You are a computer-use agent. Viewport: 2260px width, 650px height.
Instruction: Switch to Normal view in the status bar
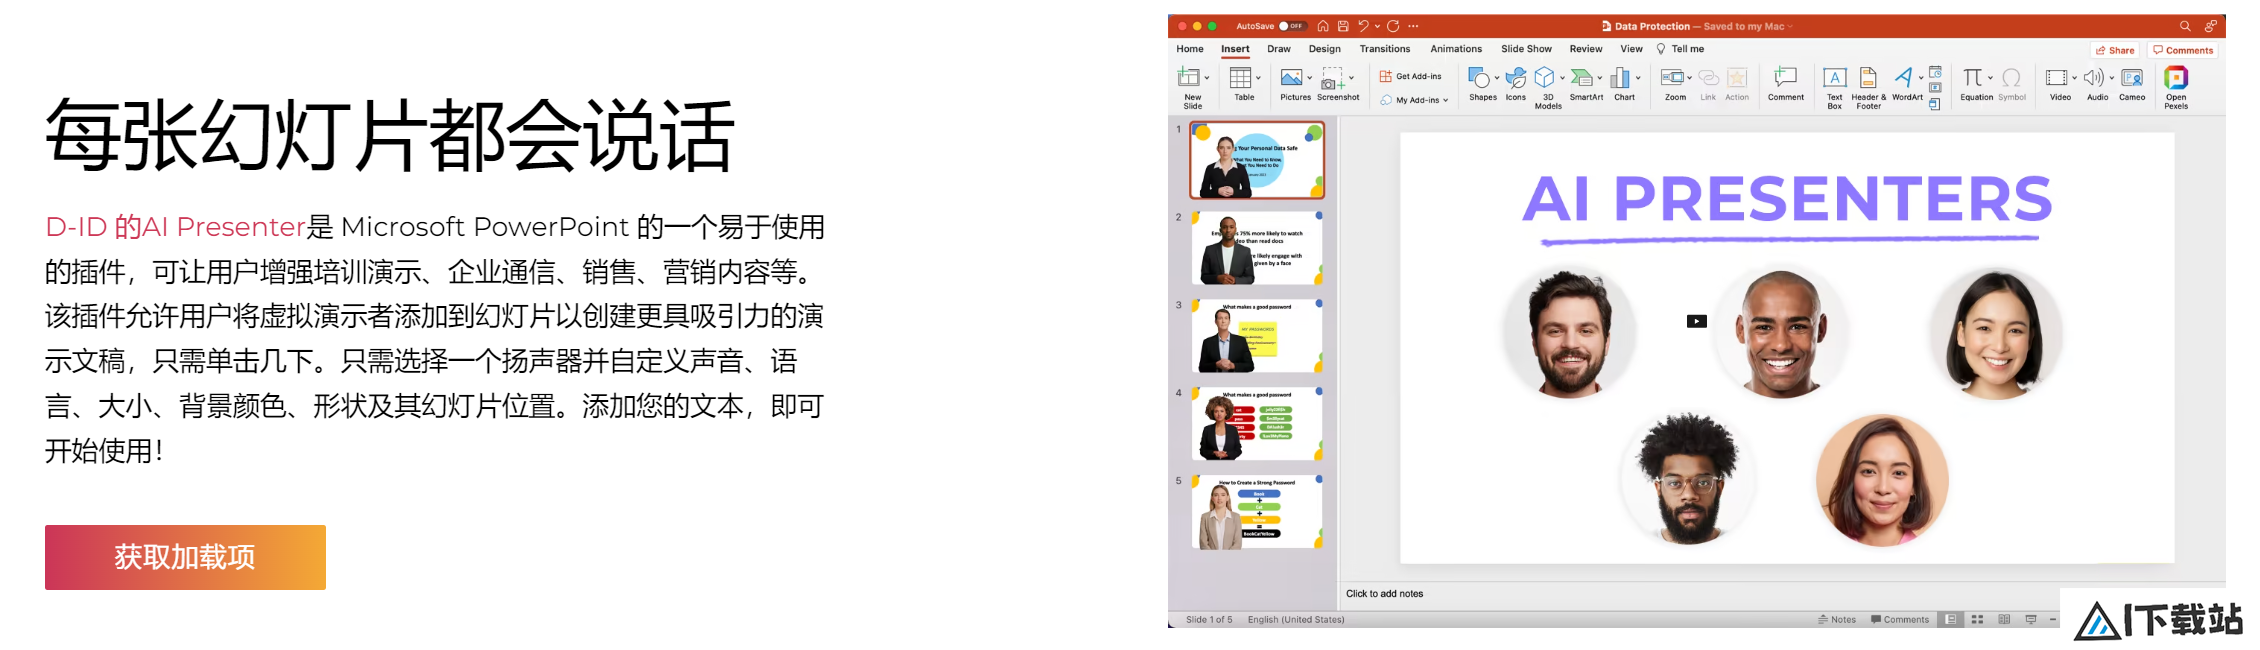(1950, 620)
